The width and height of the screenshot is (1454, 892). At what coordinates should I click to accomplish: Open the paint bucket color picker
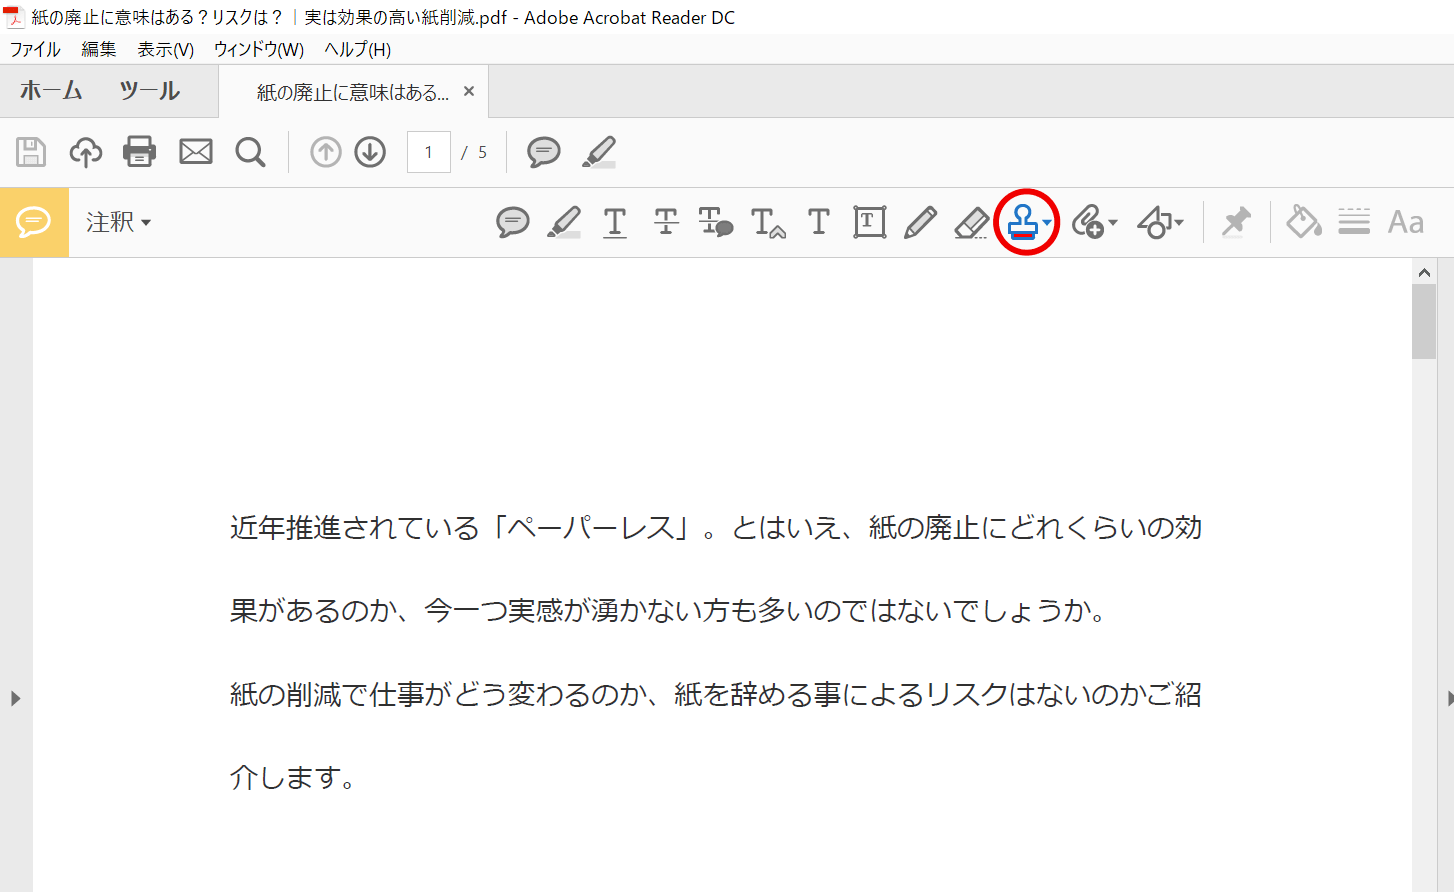click(x=1303, y=221)
